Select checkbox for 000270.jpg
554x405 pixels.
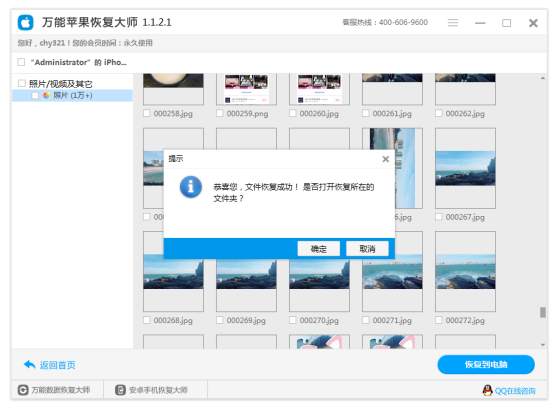[x=293, y=320]
